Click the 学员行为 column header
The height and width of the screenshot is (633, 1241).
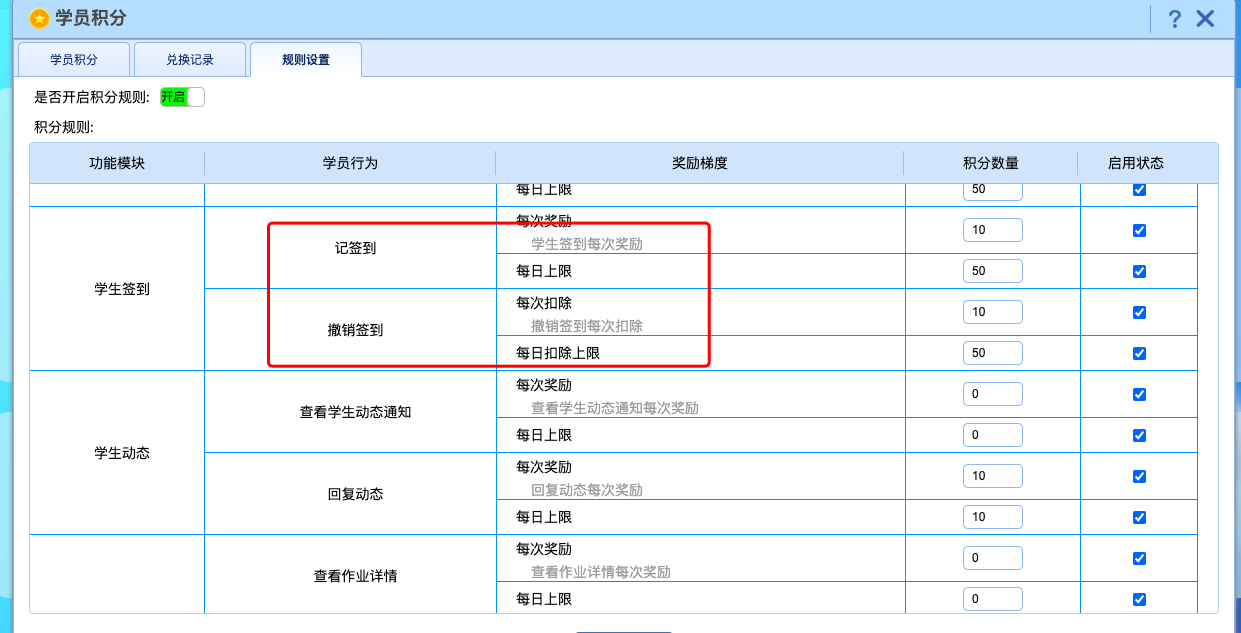[x=350, y=163]
